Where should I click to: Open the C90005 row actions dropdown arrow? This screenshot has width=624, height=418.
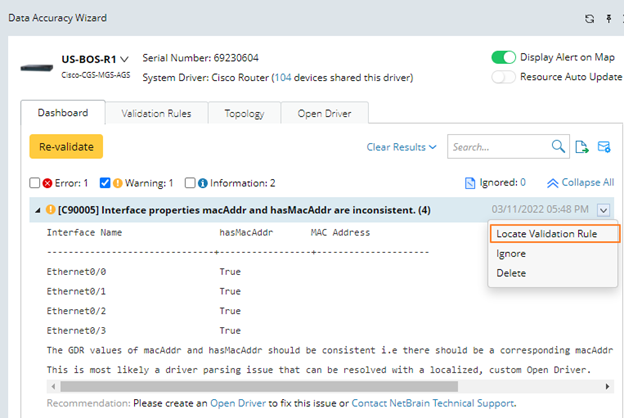pyautogui.click(x=603, y=210)
